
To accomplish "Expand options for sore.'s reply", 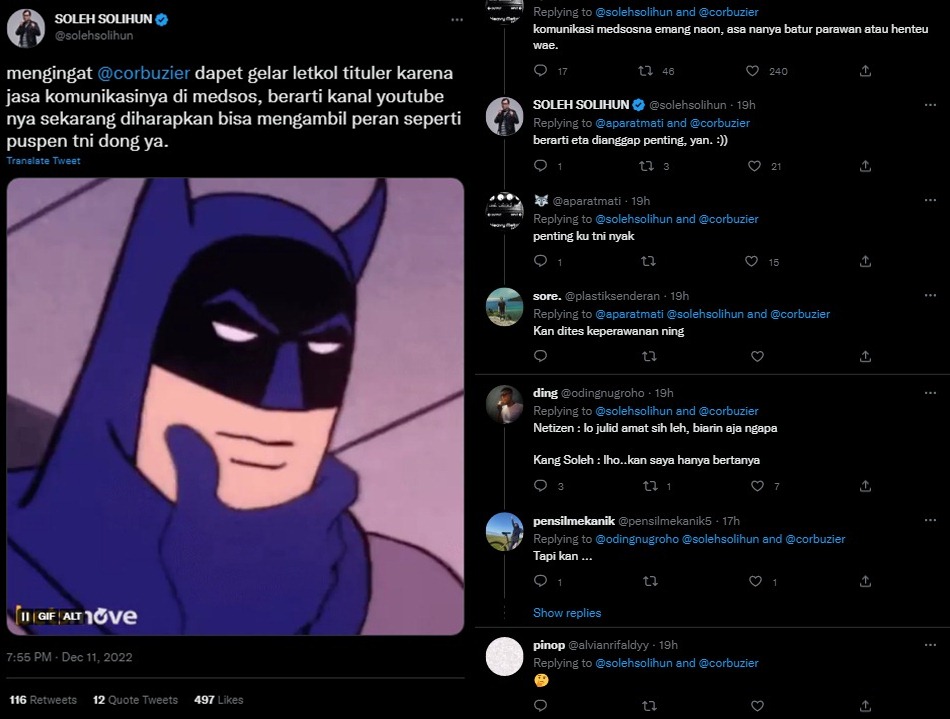I will [x=918, y=296].
